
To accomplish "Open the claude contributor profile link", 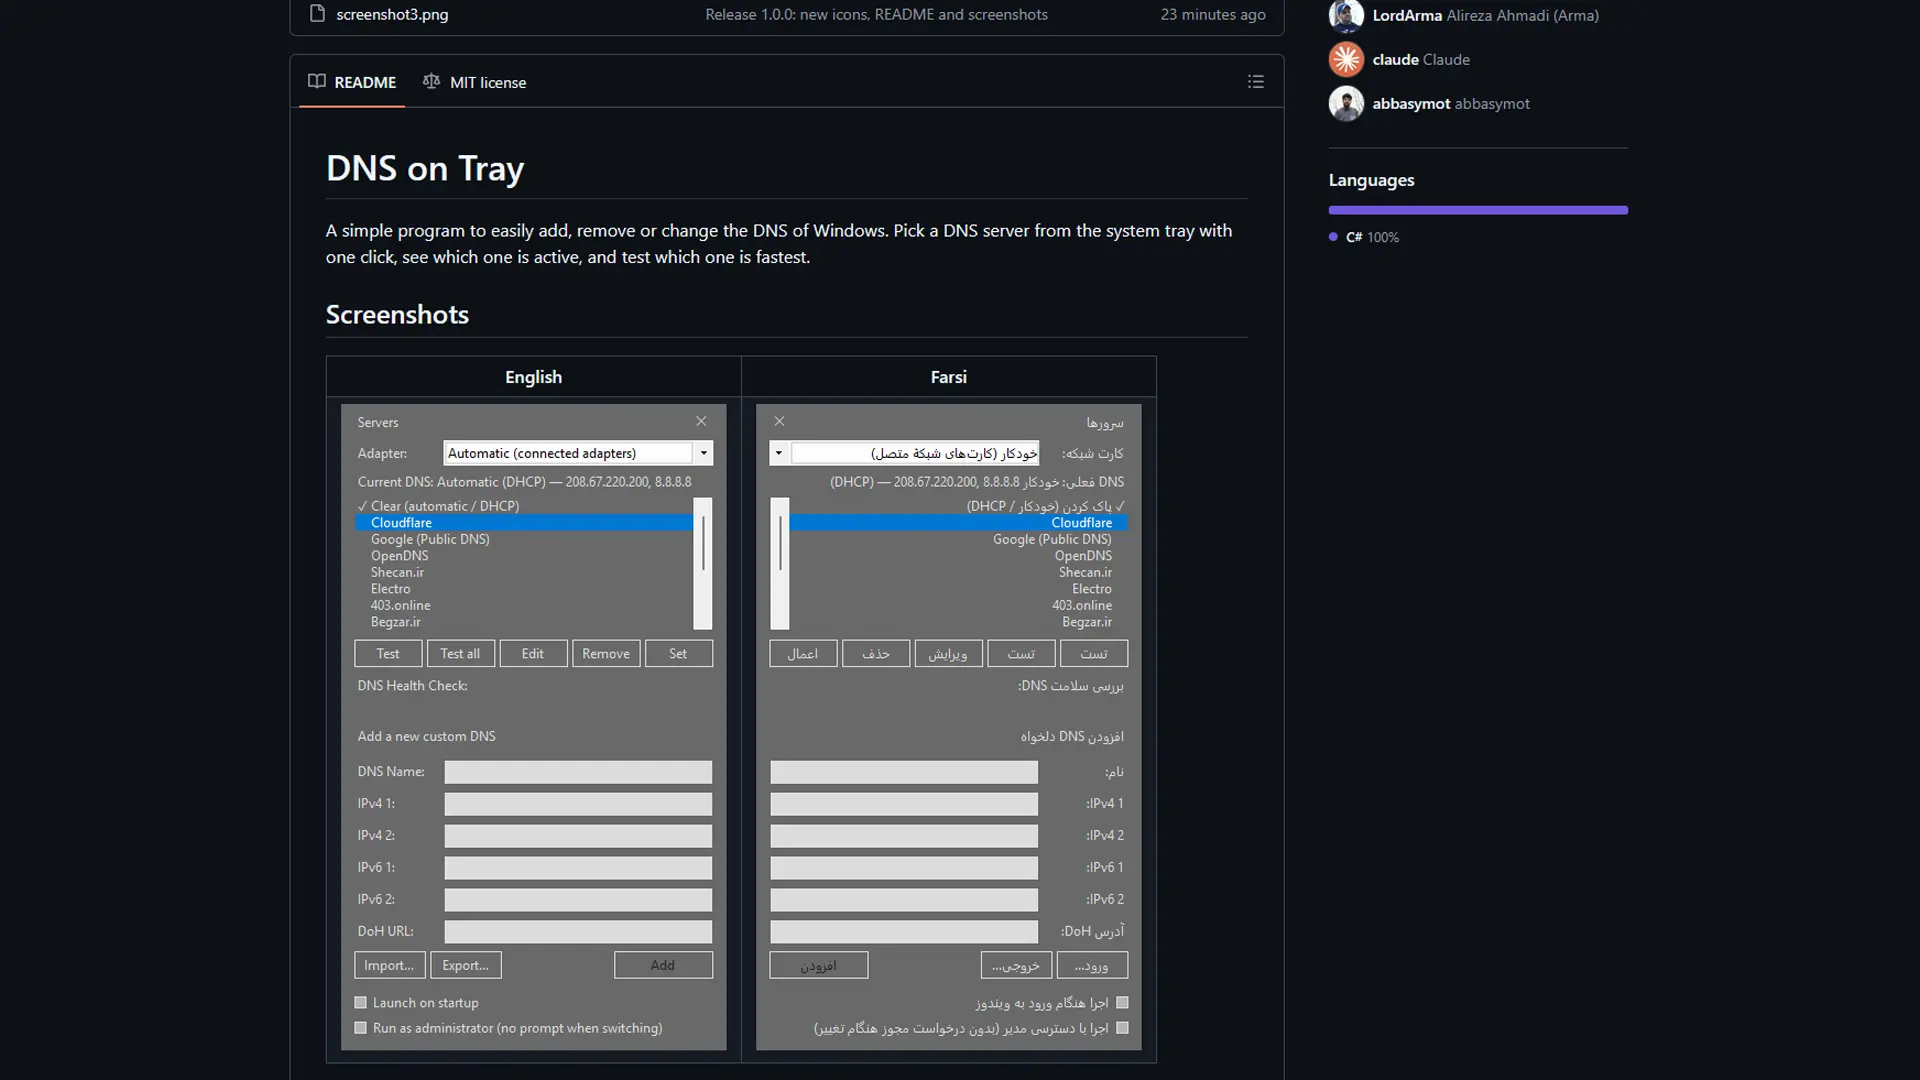I will 1421,59.
